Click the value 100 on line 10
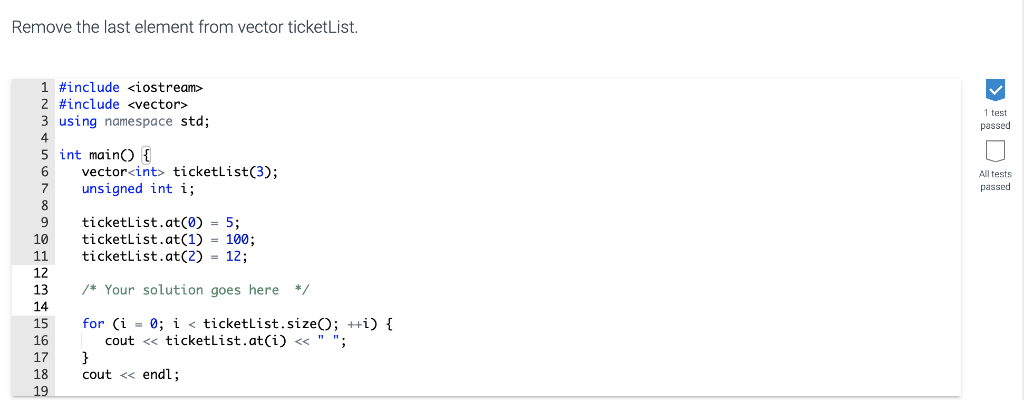Image resolution: width=1024 pixels, height=400 pixels. coord(237,240)
